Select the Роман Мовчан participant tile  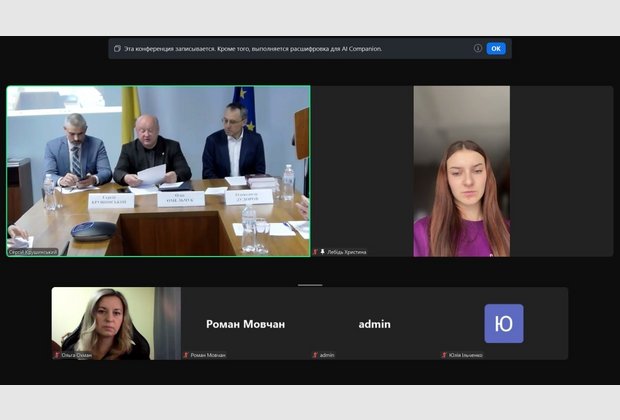pos(245,324)
